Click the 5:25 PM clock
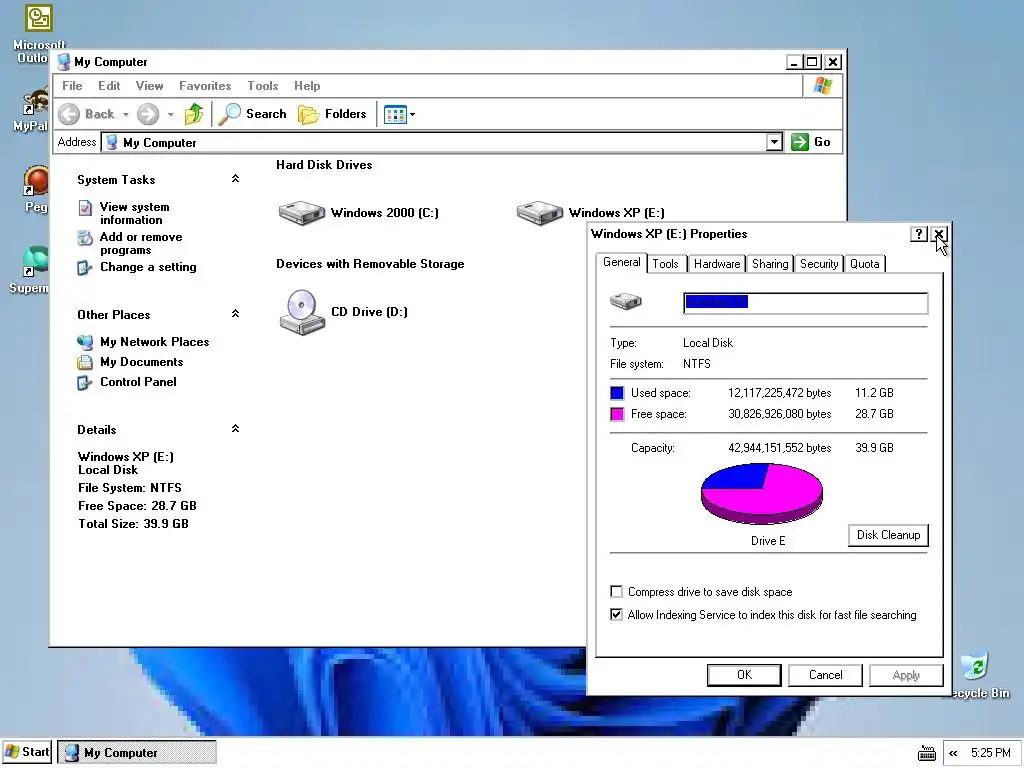The height and width of the screenshot is (768, 1024). 990,753
